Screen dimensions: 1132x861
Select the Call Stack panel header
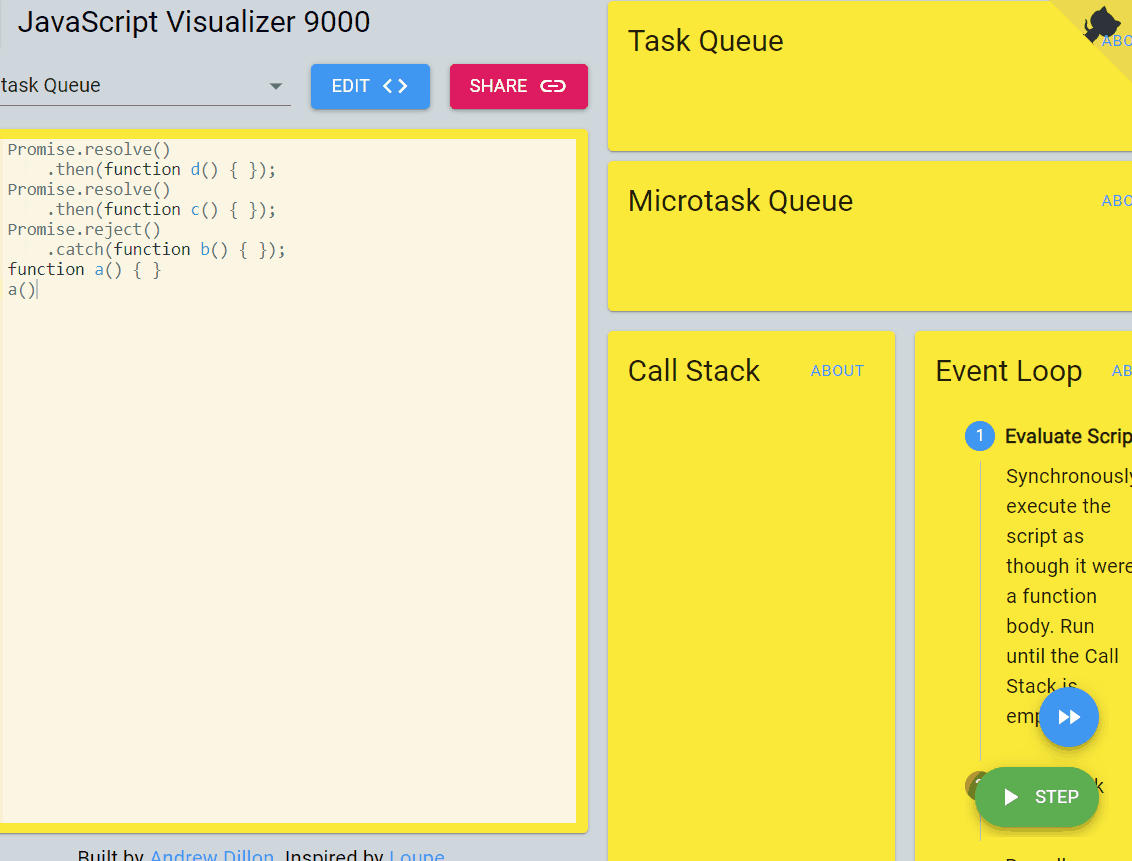tap(693, 370)
